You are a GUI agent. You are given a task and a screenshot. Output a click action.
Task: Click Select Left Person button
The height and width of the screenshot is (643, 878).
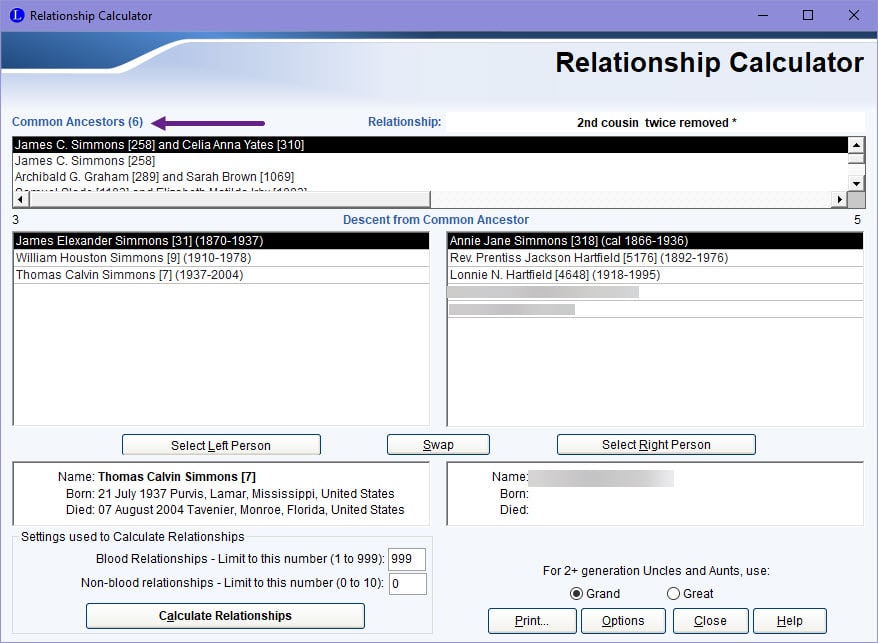221,445
